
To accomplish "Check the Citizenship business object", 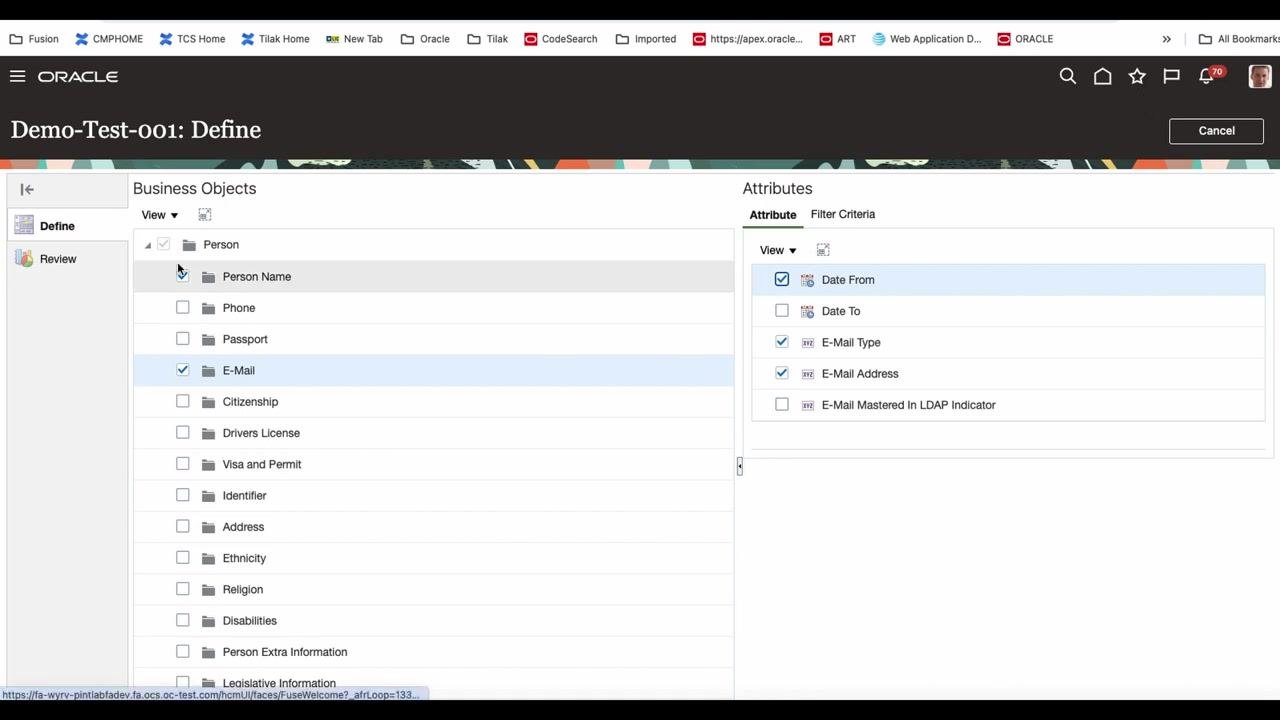I will click(x=182, y=401).
